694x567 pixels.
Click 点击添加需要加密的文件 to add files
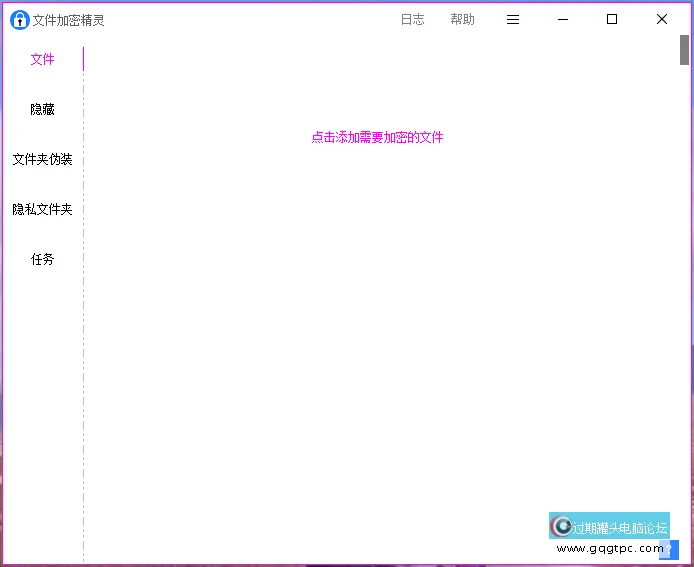377,138
